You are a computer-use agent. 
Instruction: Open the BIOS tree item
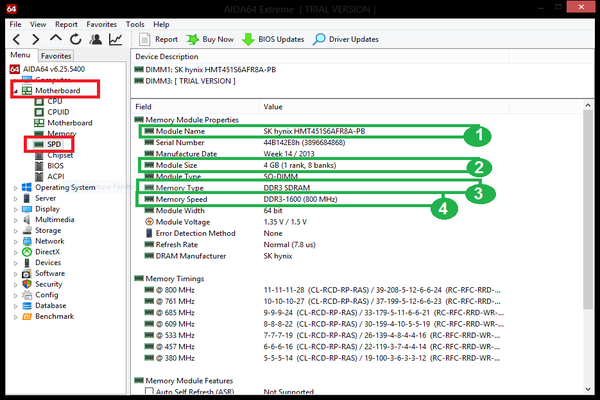pyautogui.click(x=55, y=166)
